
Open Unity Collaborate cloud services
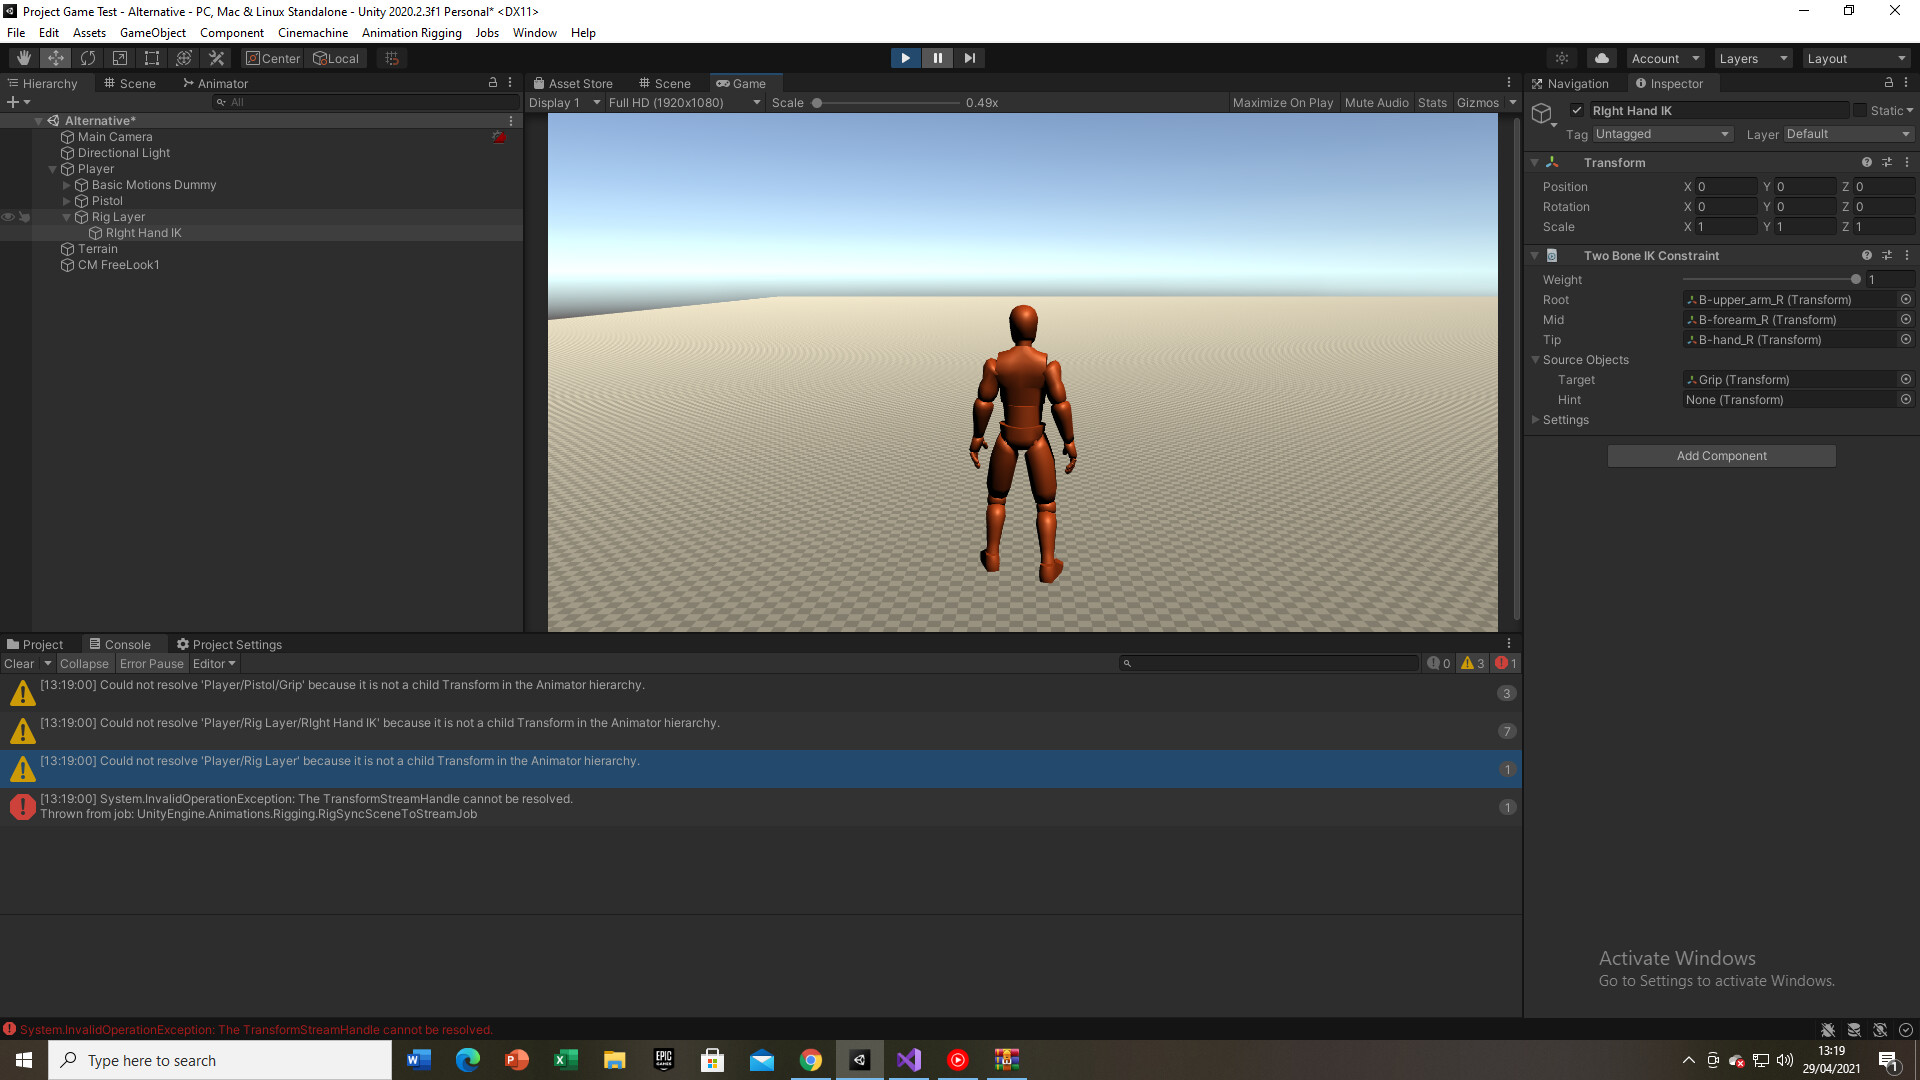pos(1601,57)
